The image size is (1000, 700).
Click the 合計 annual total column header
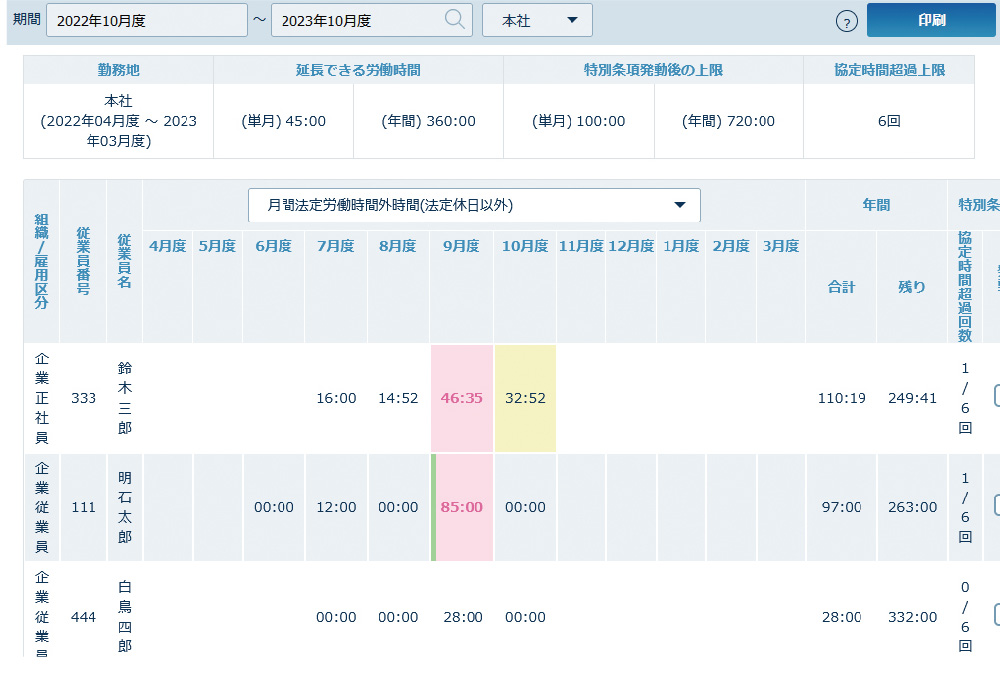[x=841, y=287]
